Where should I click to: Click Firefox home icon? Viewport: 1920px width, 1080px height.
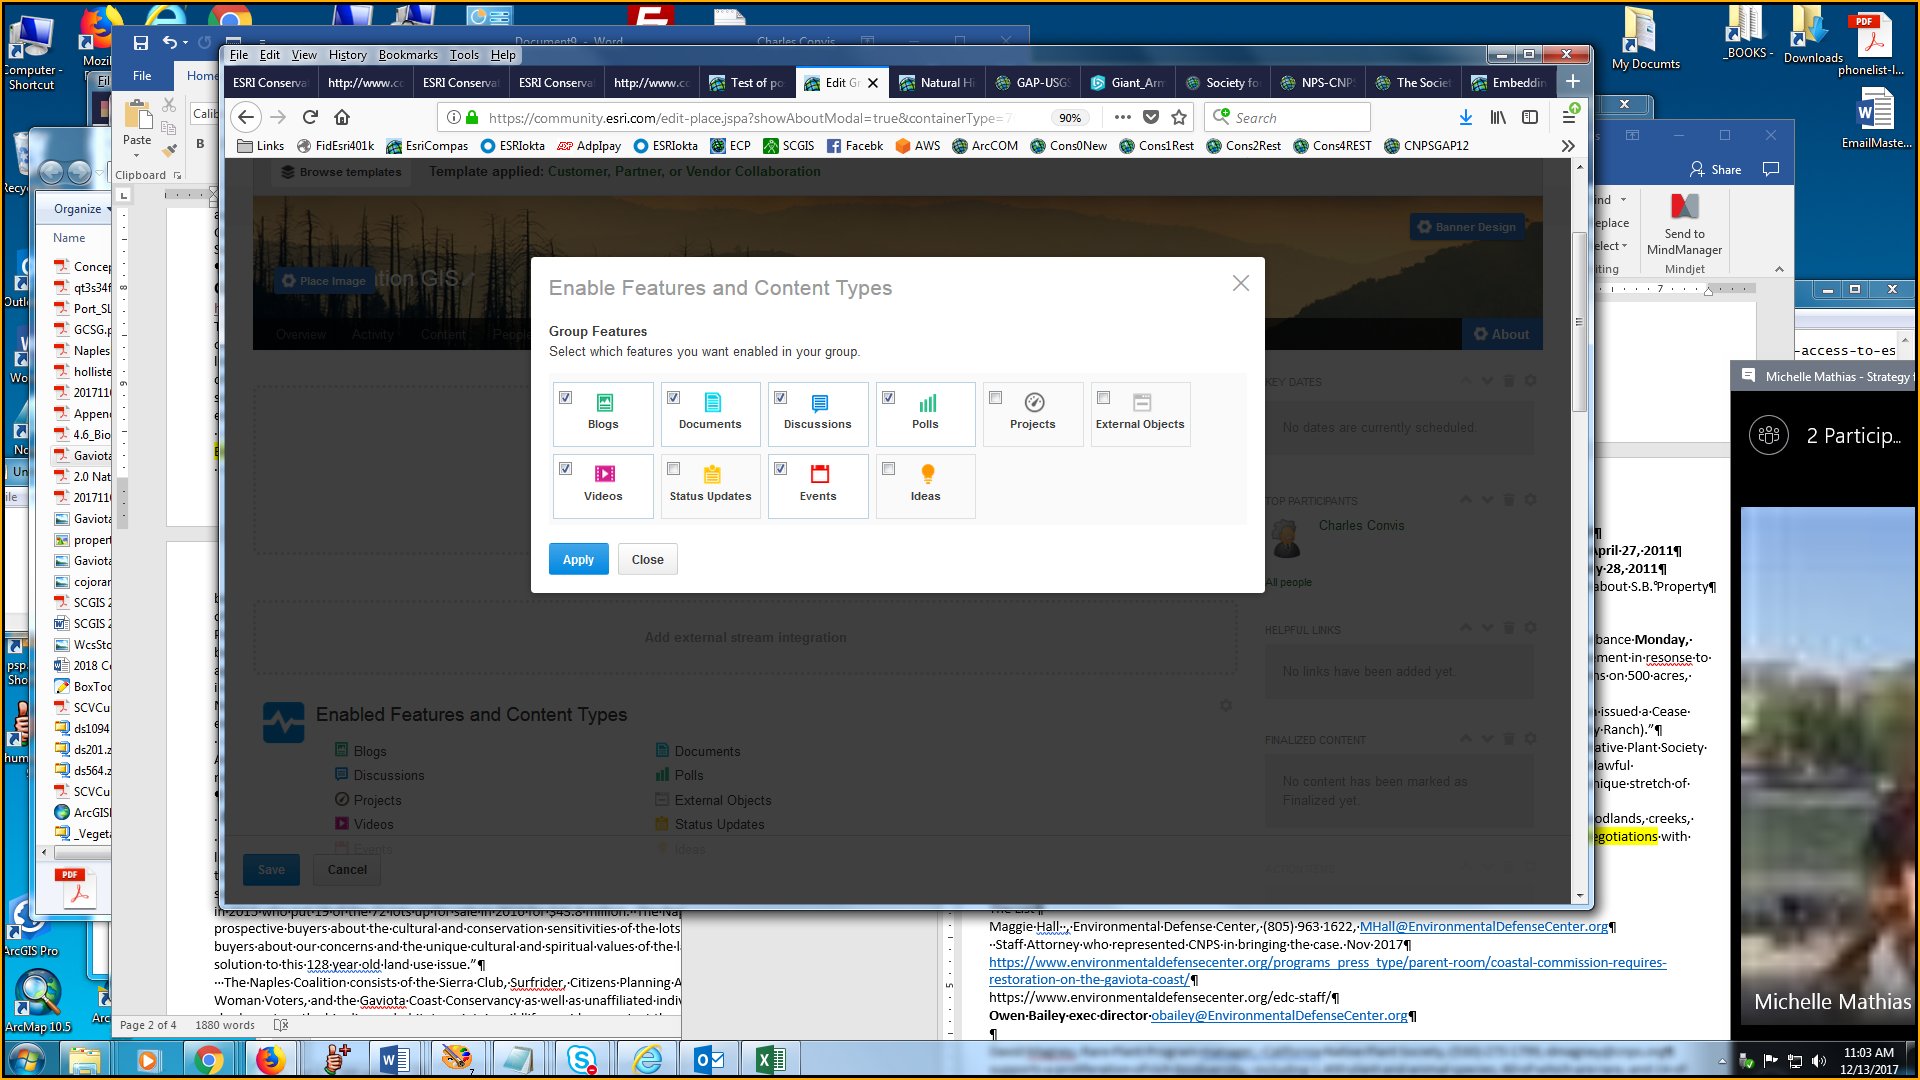coord(342,117)
